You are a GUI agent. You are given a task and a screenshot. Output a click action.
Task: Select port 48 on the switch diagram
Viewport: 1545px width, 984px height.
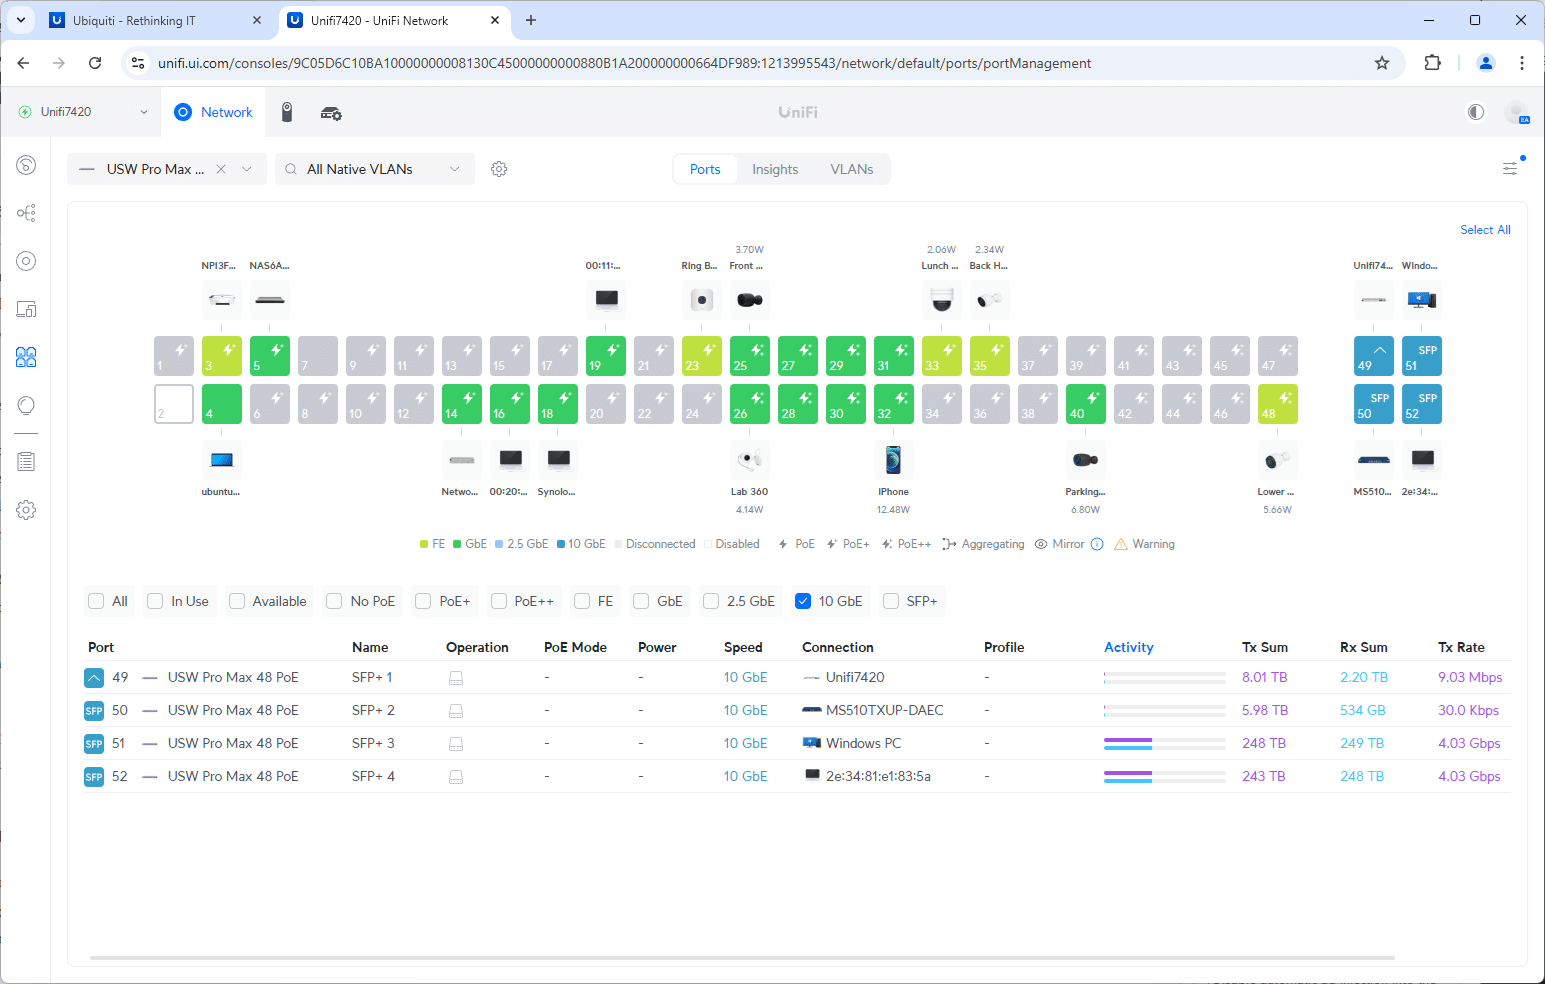[1278, 404]
